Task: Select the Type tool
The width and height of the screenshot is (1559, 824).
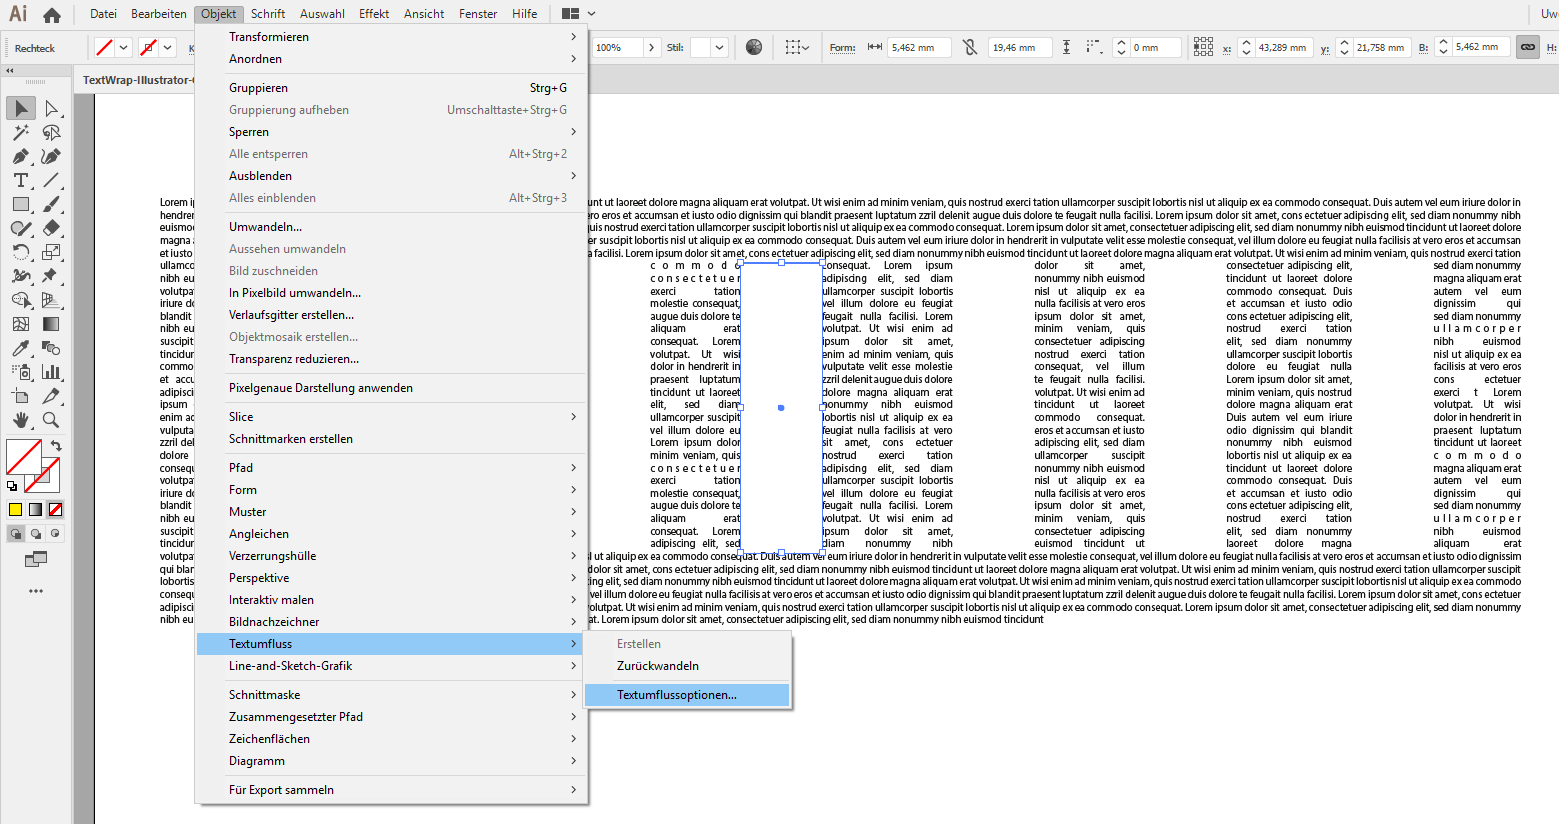Action: tap(21, 180)
